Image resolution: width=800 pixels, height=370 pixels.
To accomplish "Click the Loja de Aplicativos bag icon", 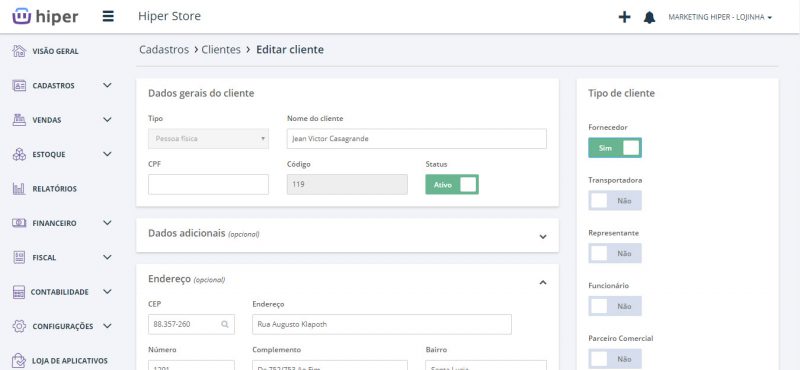I will [19, 360].
